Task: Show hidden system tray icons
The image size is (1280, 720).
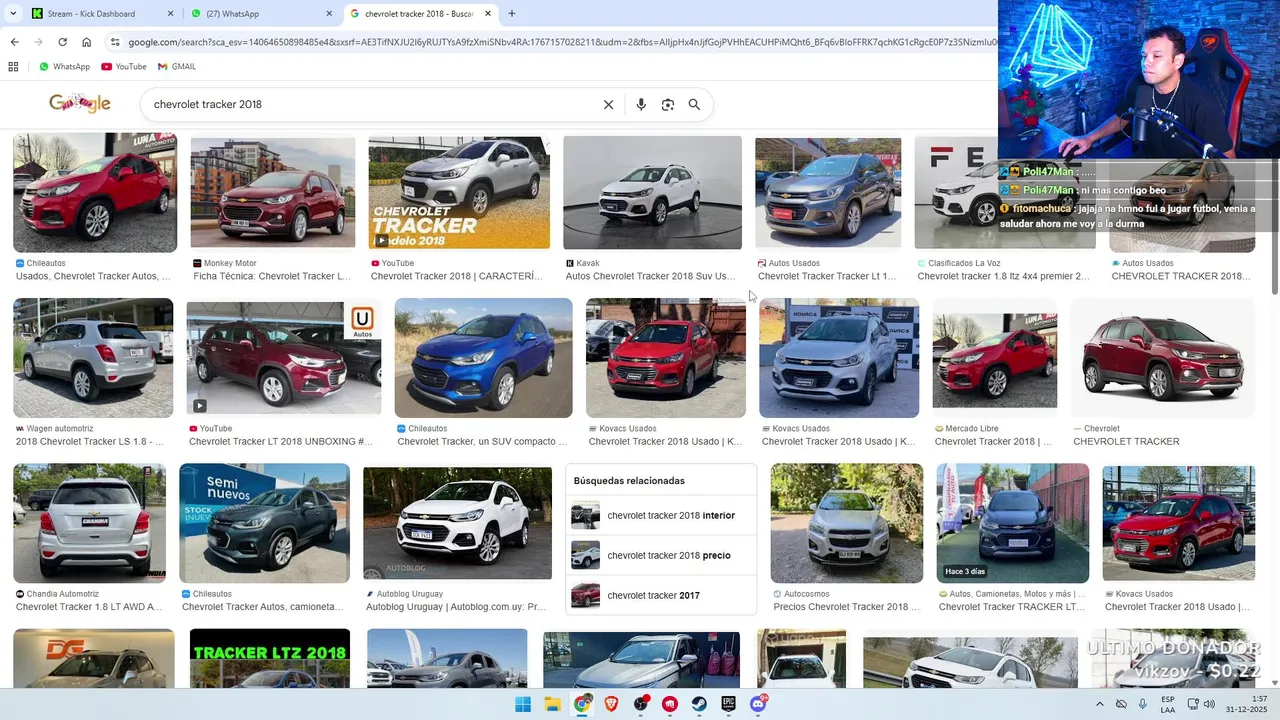Action: pyautogui.click(x=1100, y=704)
